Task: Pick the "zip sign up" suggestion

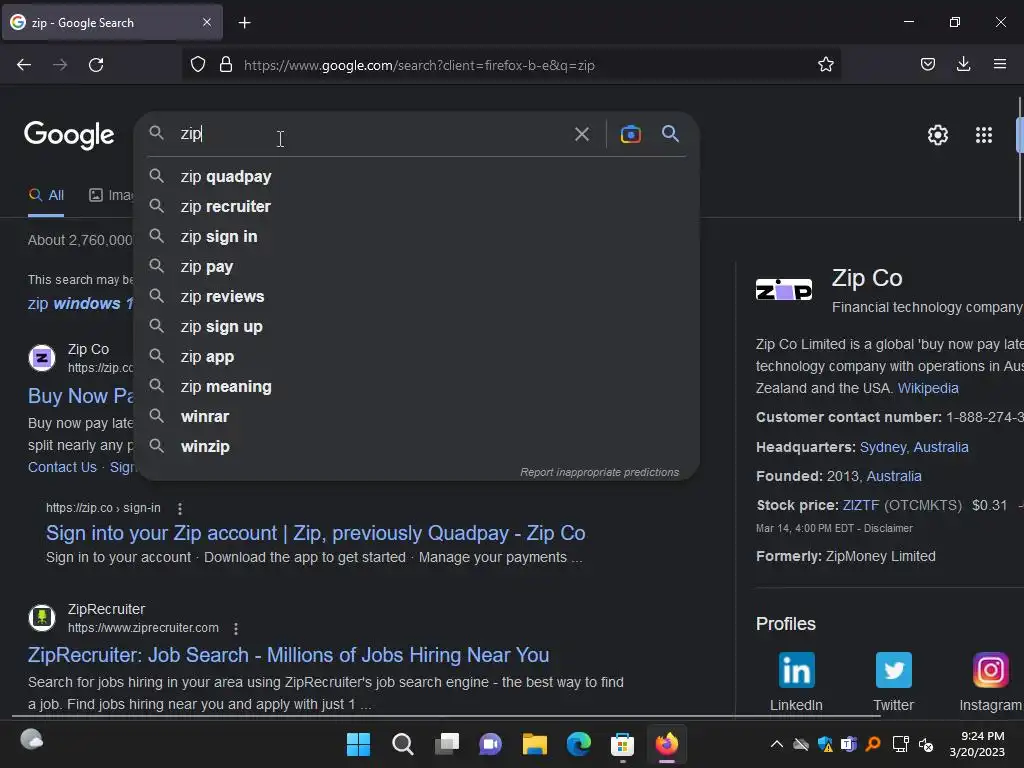Action: [x=417, y=327]
